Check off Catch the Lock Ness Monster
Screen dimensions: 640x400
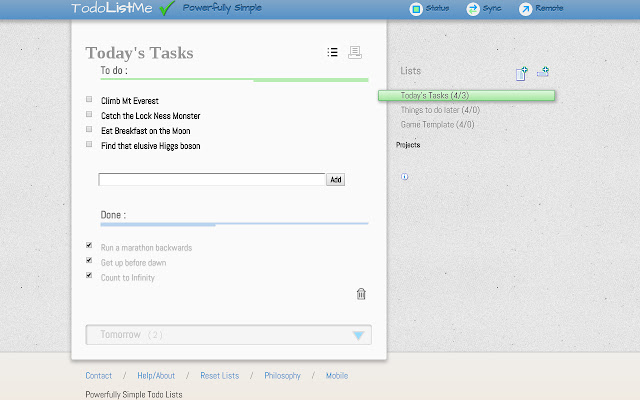click(89, 114)
